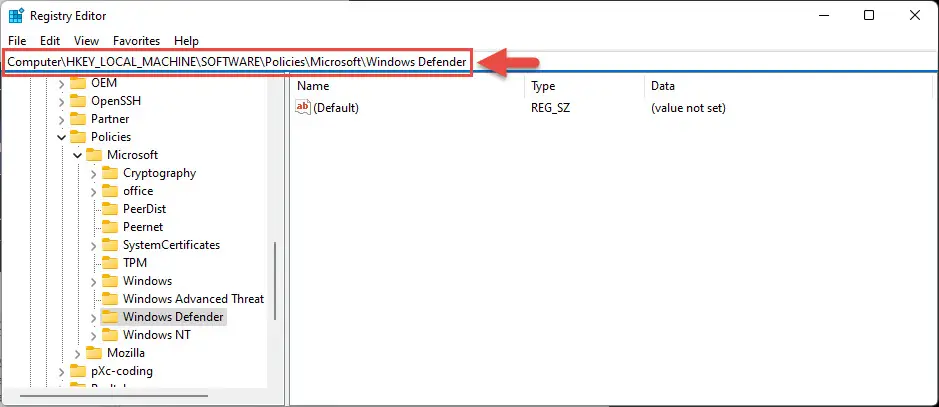
Task: Click the registry address bar path
Action: [x=237, y=62]
